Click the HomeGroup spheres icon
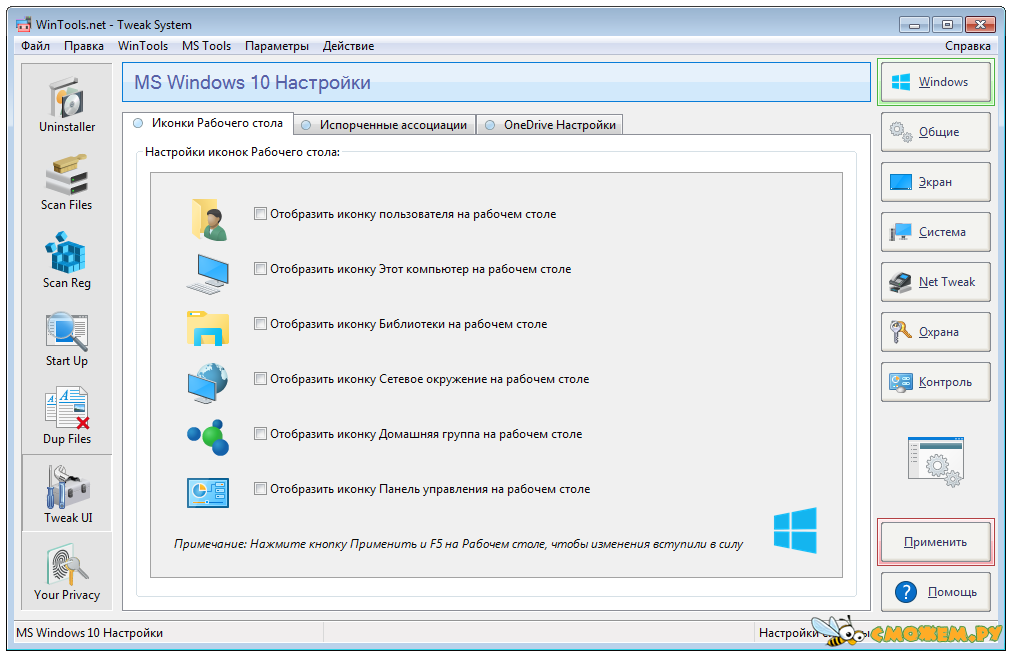1013x658 pixels. pos(208,437)
